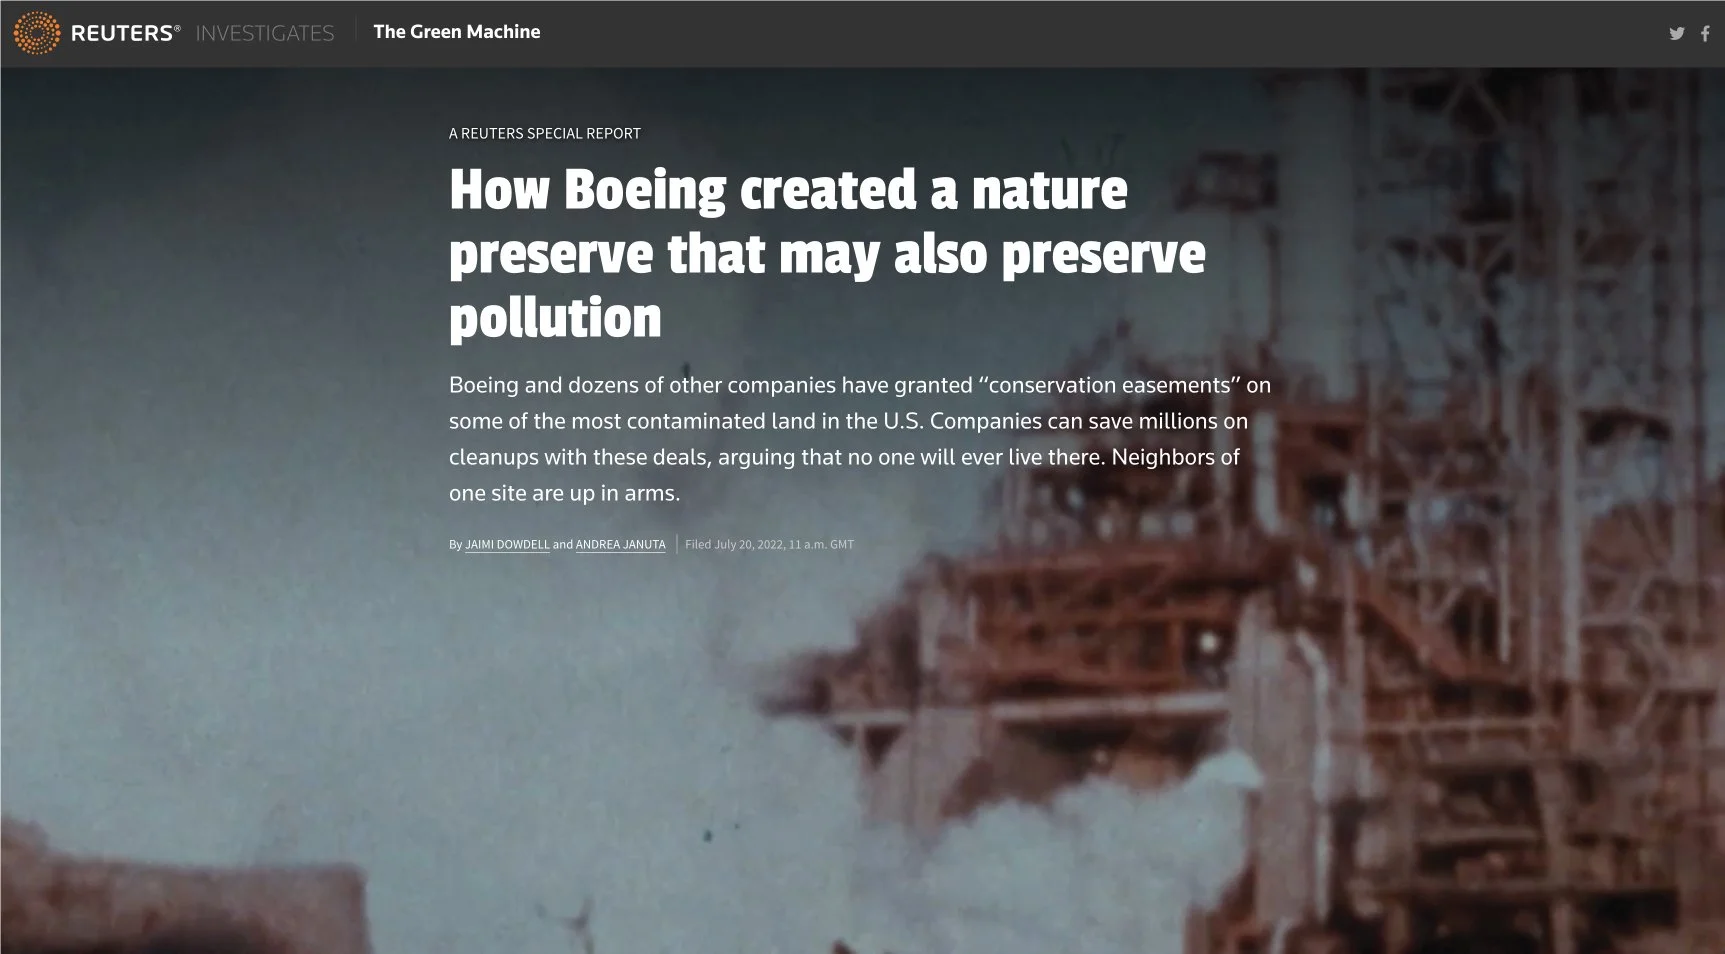Open the Investigates section link

pos(265,33)
